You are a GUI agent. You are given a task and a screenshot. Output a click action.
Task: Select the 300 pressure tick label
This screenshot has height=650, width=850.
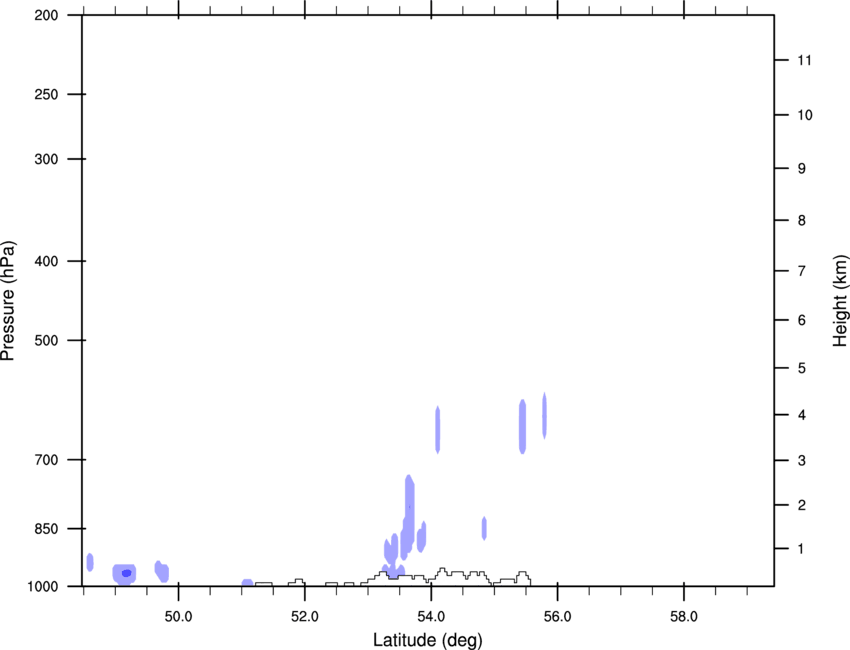[x=46, y=159]
